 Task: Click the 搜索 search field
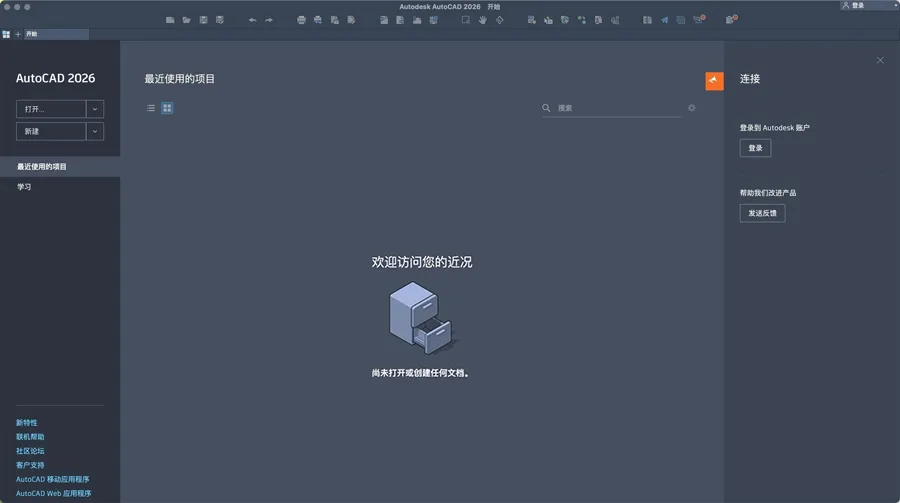click(615, 108)
